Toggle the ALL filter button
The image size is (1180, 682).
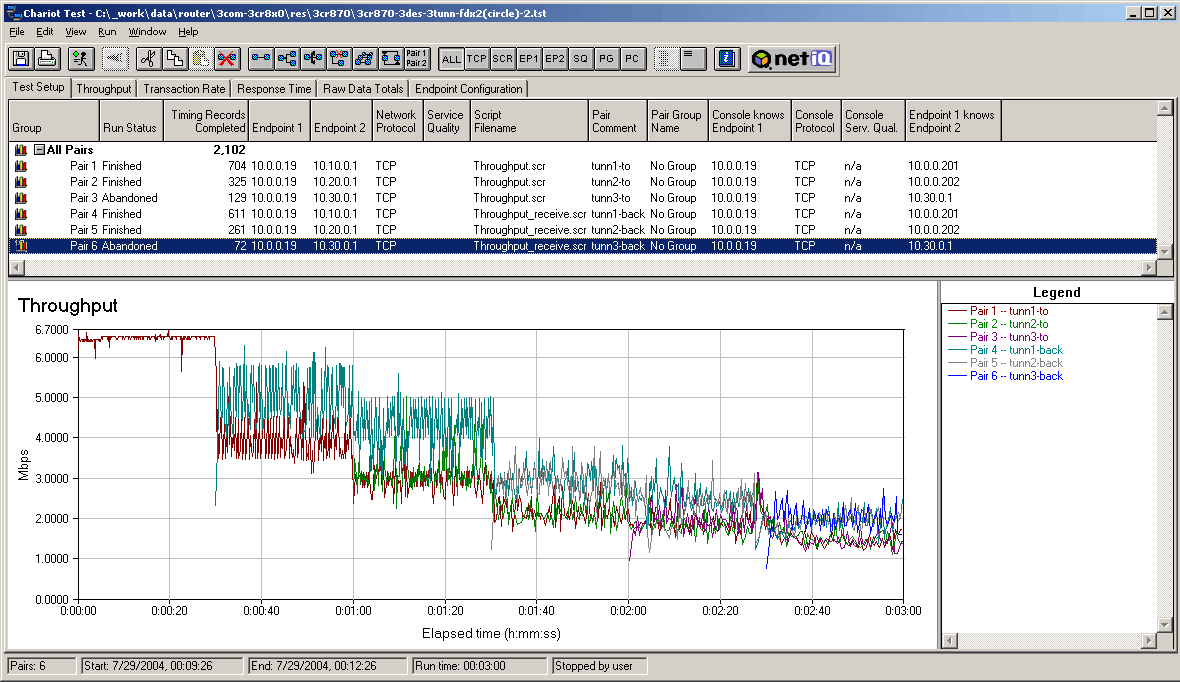[x=451, y=59]
